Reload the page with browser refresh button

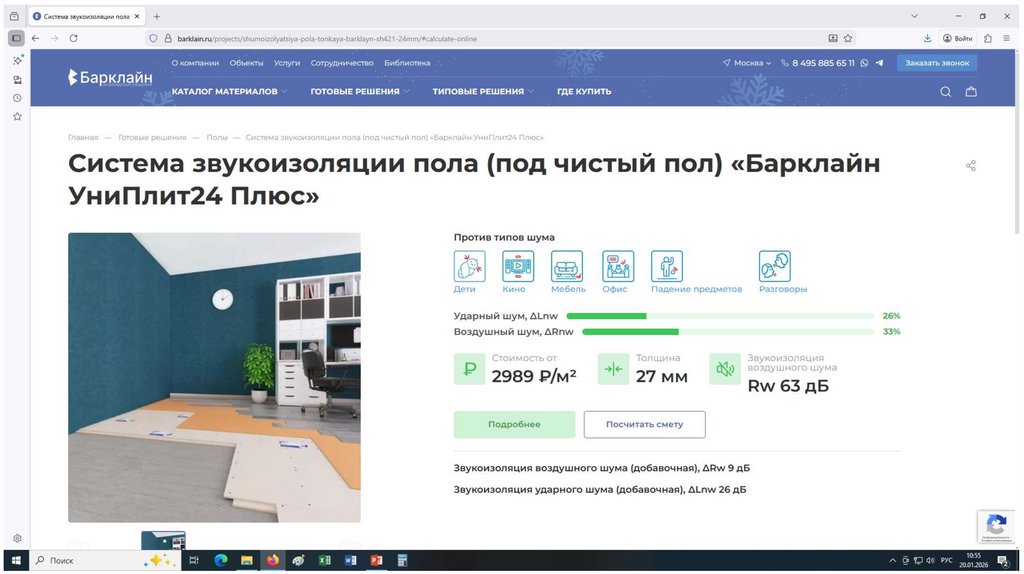click(x=73, y=39)
